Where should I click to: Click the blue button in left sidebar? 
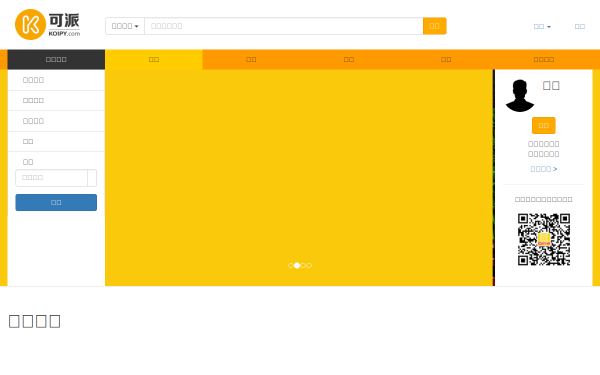[x=56, y=202]
